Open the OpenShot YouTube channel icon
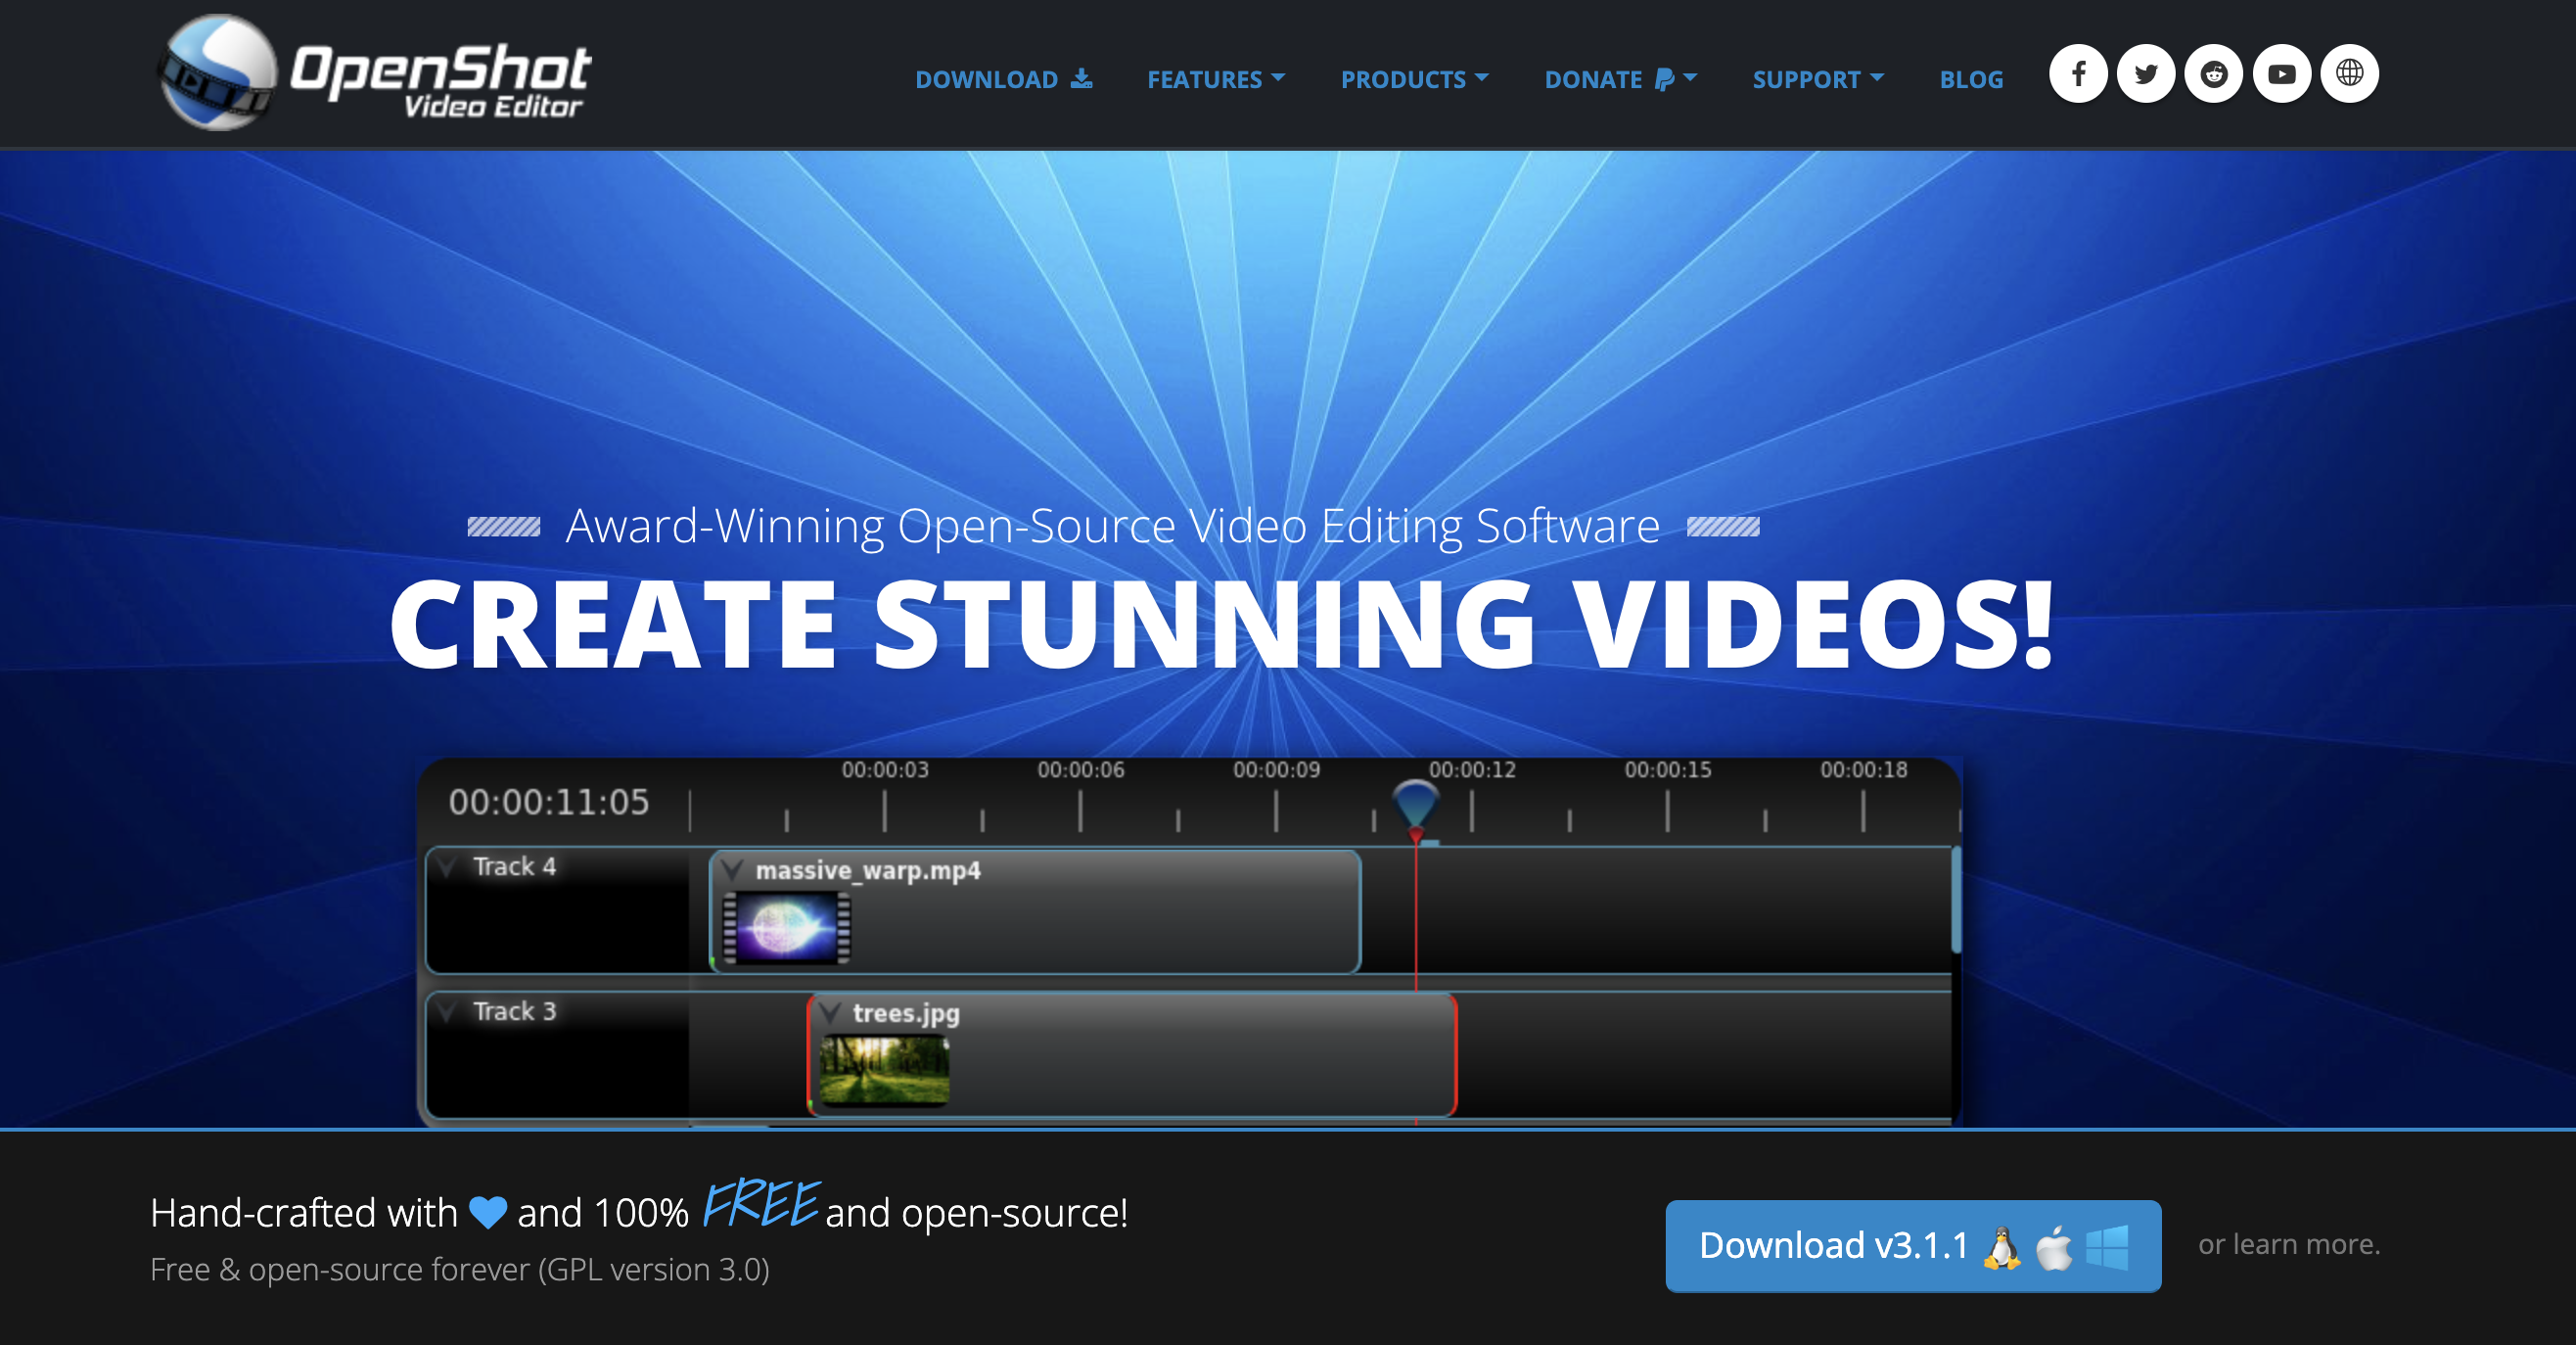Viewport: 2576px width, 1345px height. [2281, 74]
